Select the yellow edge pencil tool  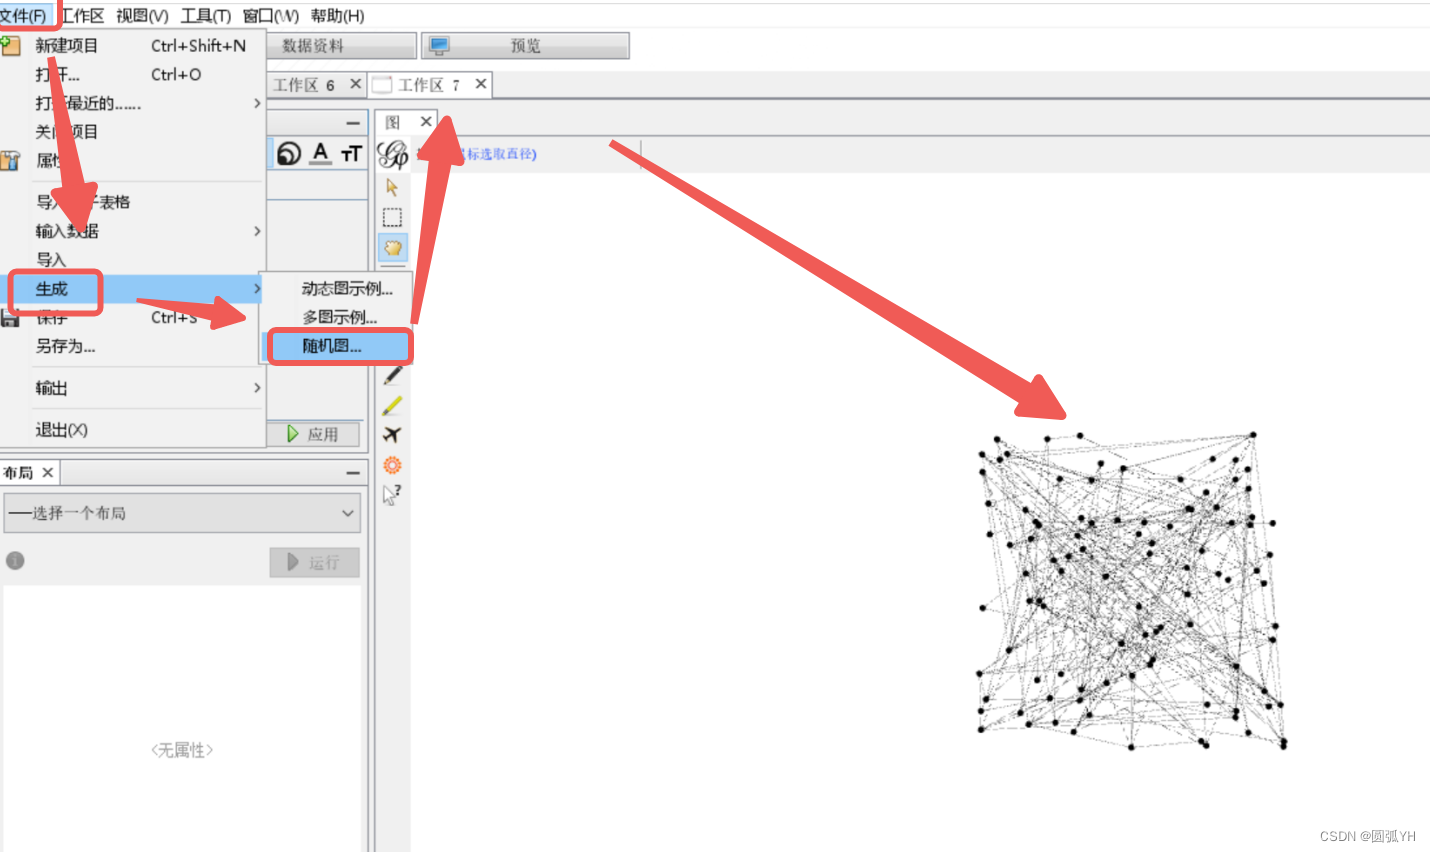click(392, 403)
